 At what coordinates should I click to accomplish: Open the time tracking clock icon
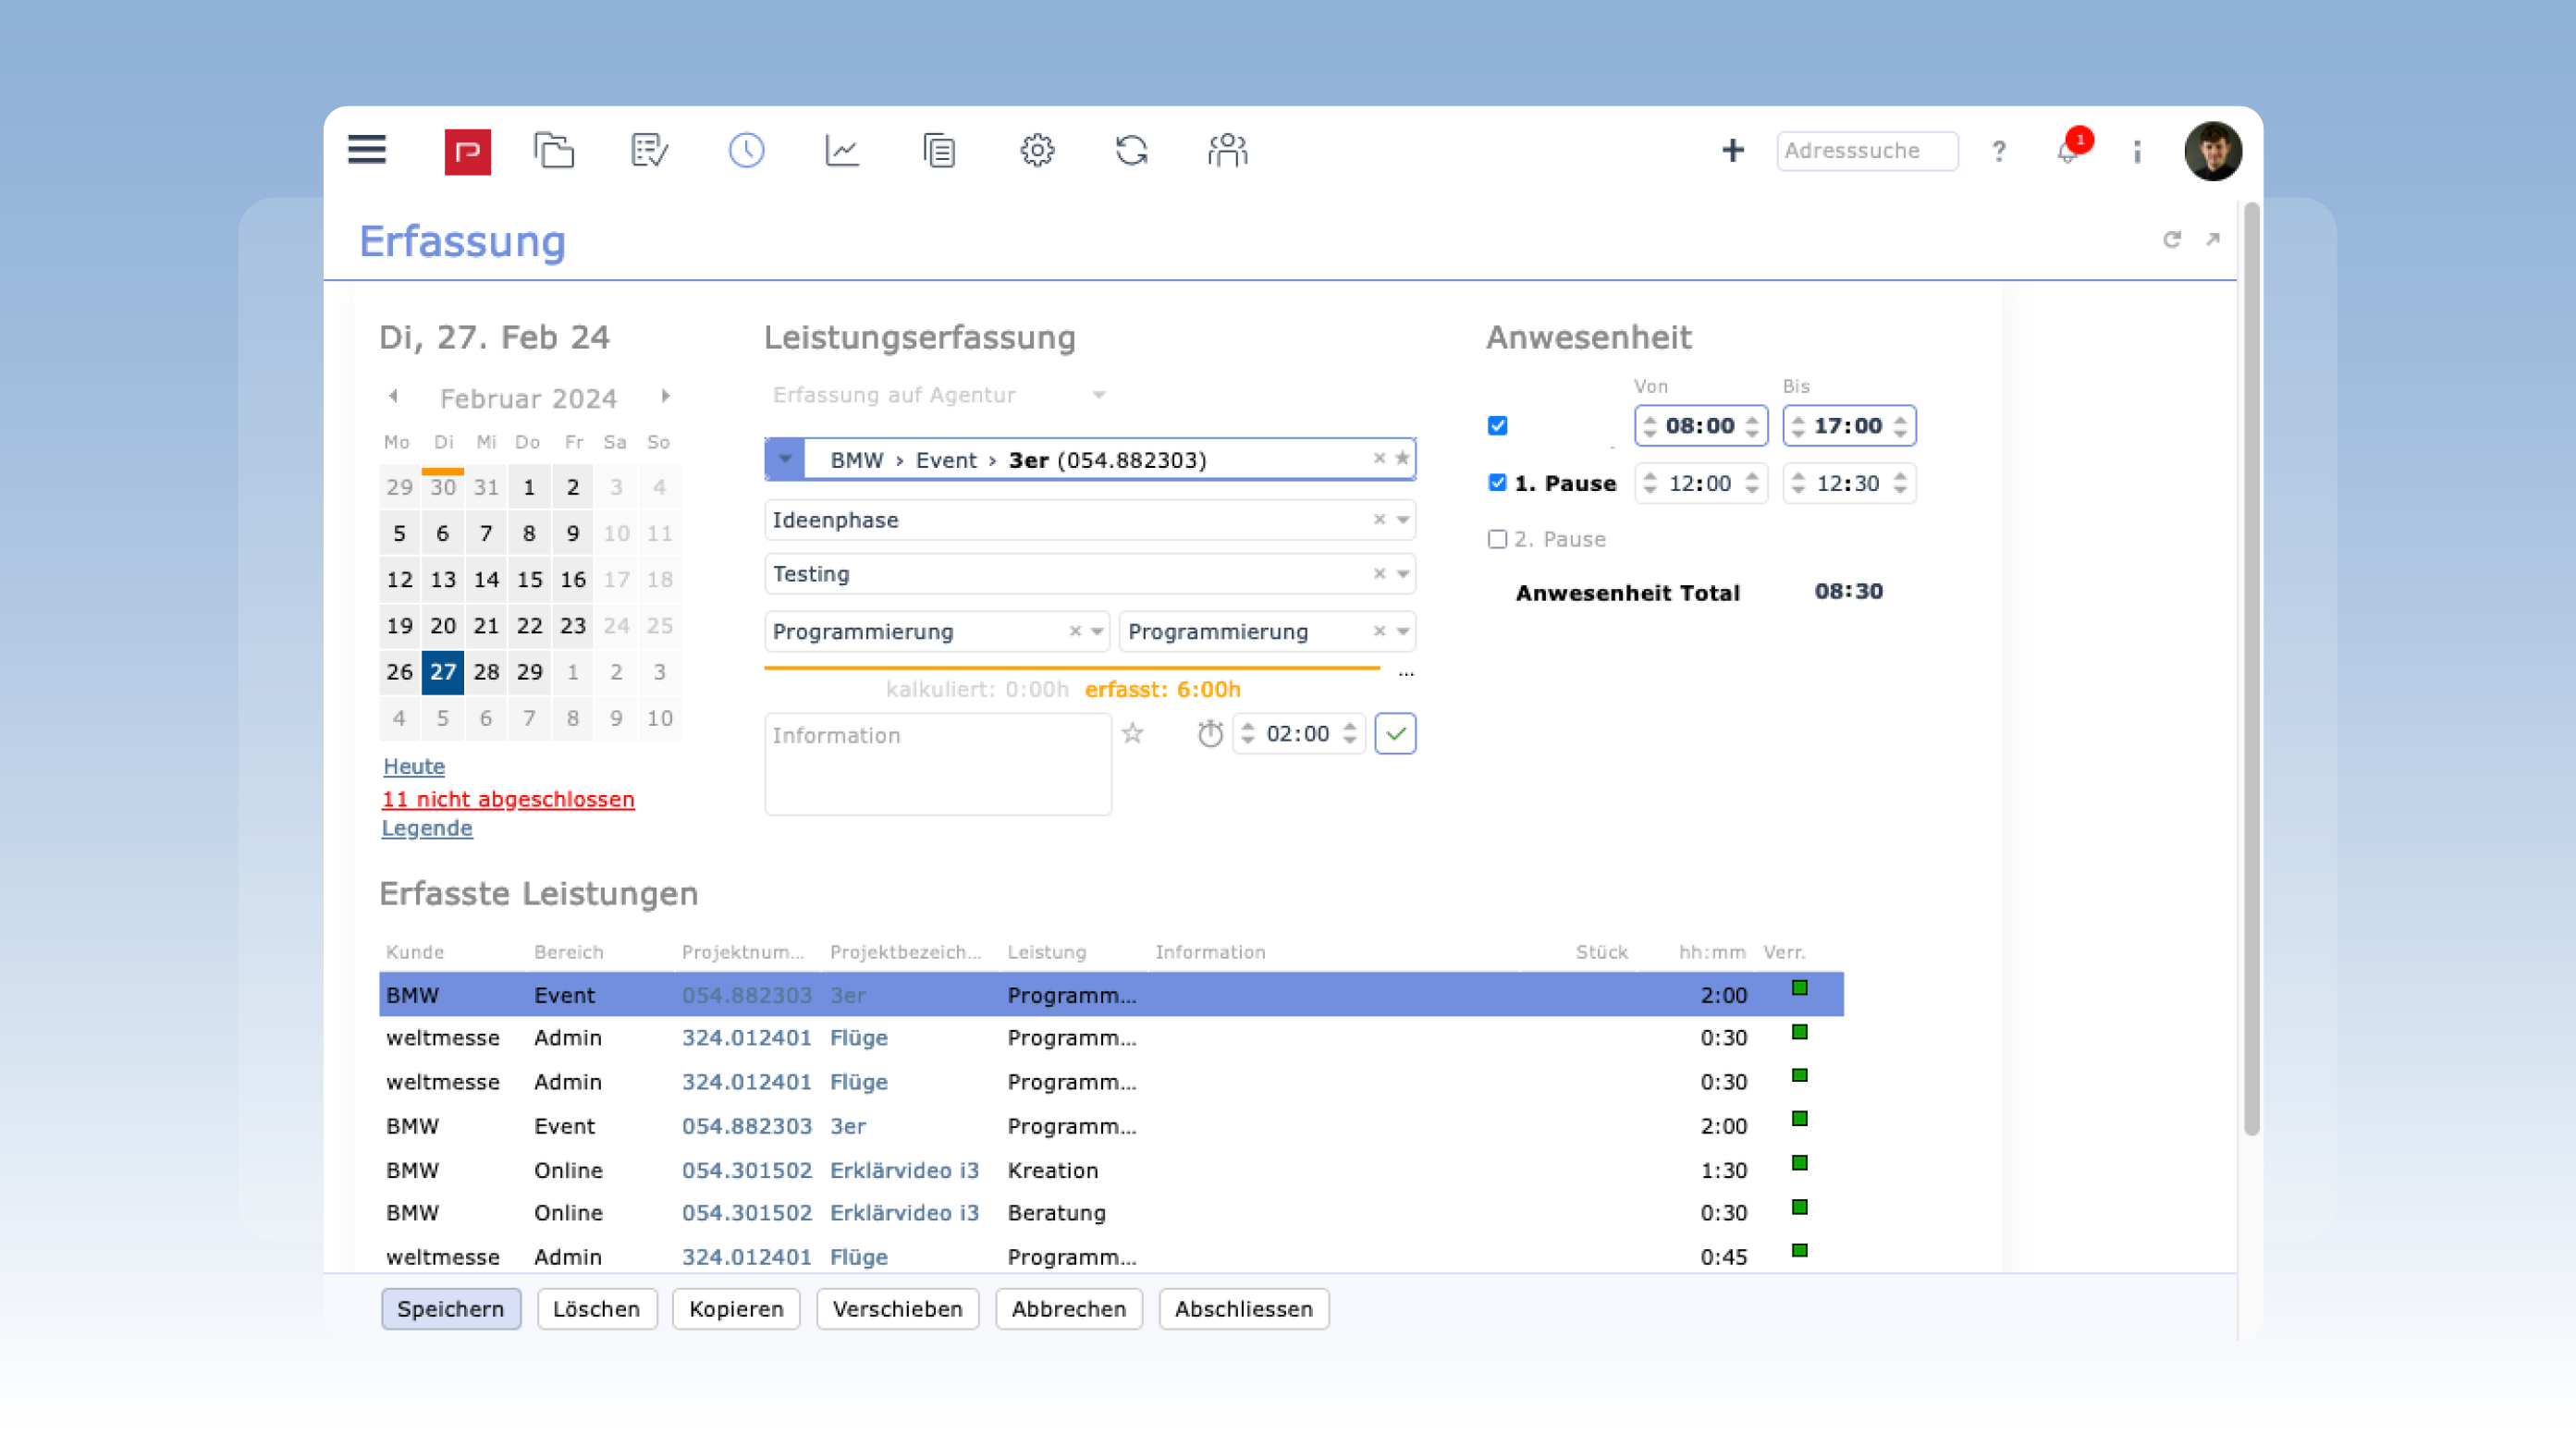tap(746, 151)
